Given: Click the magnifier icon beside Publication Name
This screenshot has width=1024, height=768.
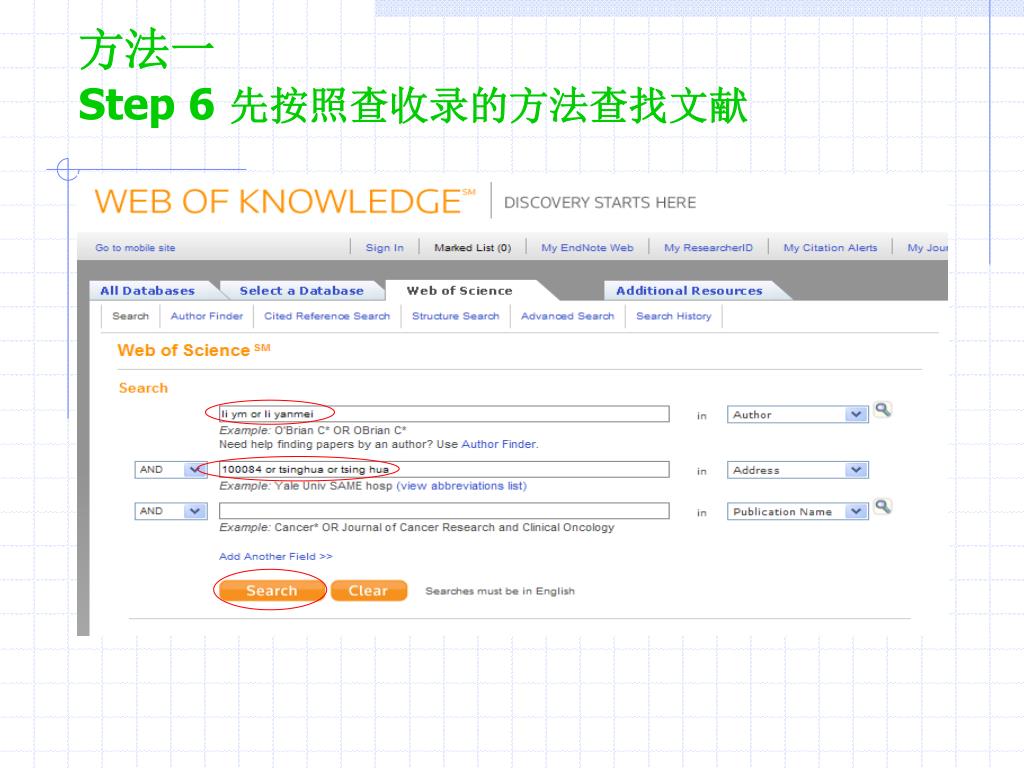Looking at the screenshot, I should click(883, 507).
